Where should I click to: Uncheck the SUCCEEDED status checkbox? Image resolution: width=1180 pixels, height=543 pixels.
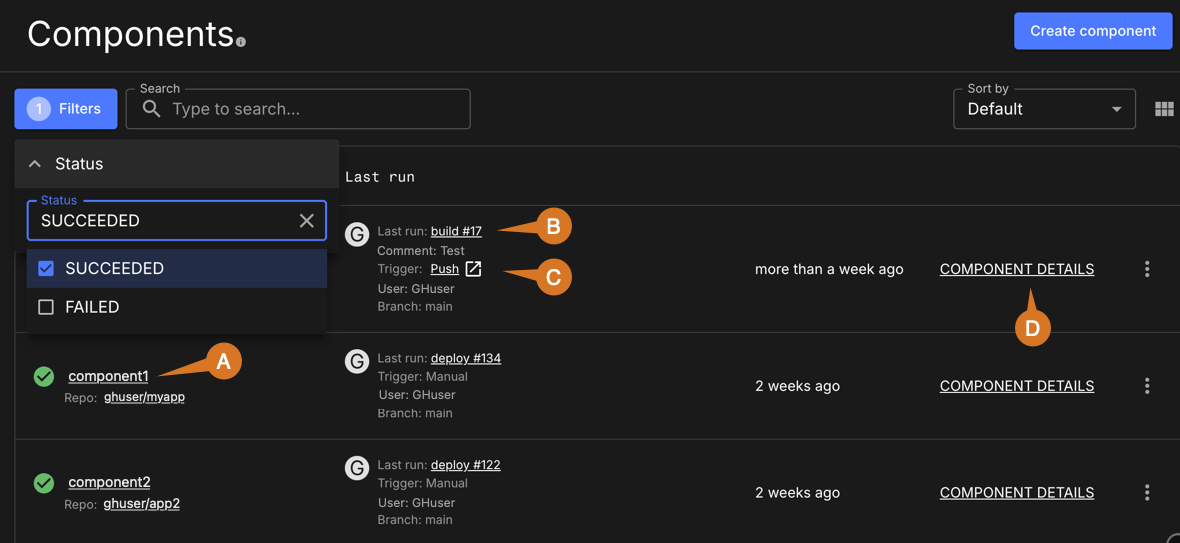click(x=46, y=268)
